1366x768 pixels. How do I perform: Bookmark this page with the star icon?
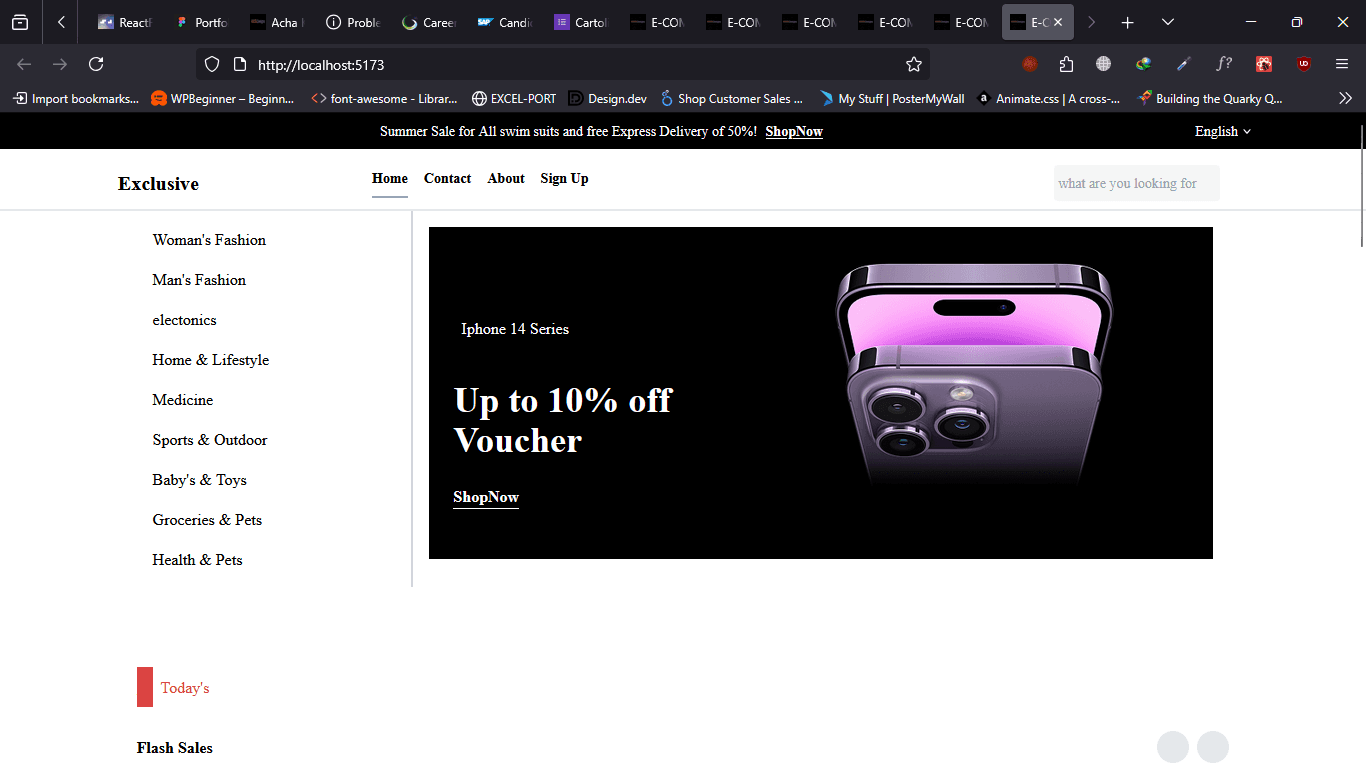pos(913,64)
